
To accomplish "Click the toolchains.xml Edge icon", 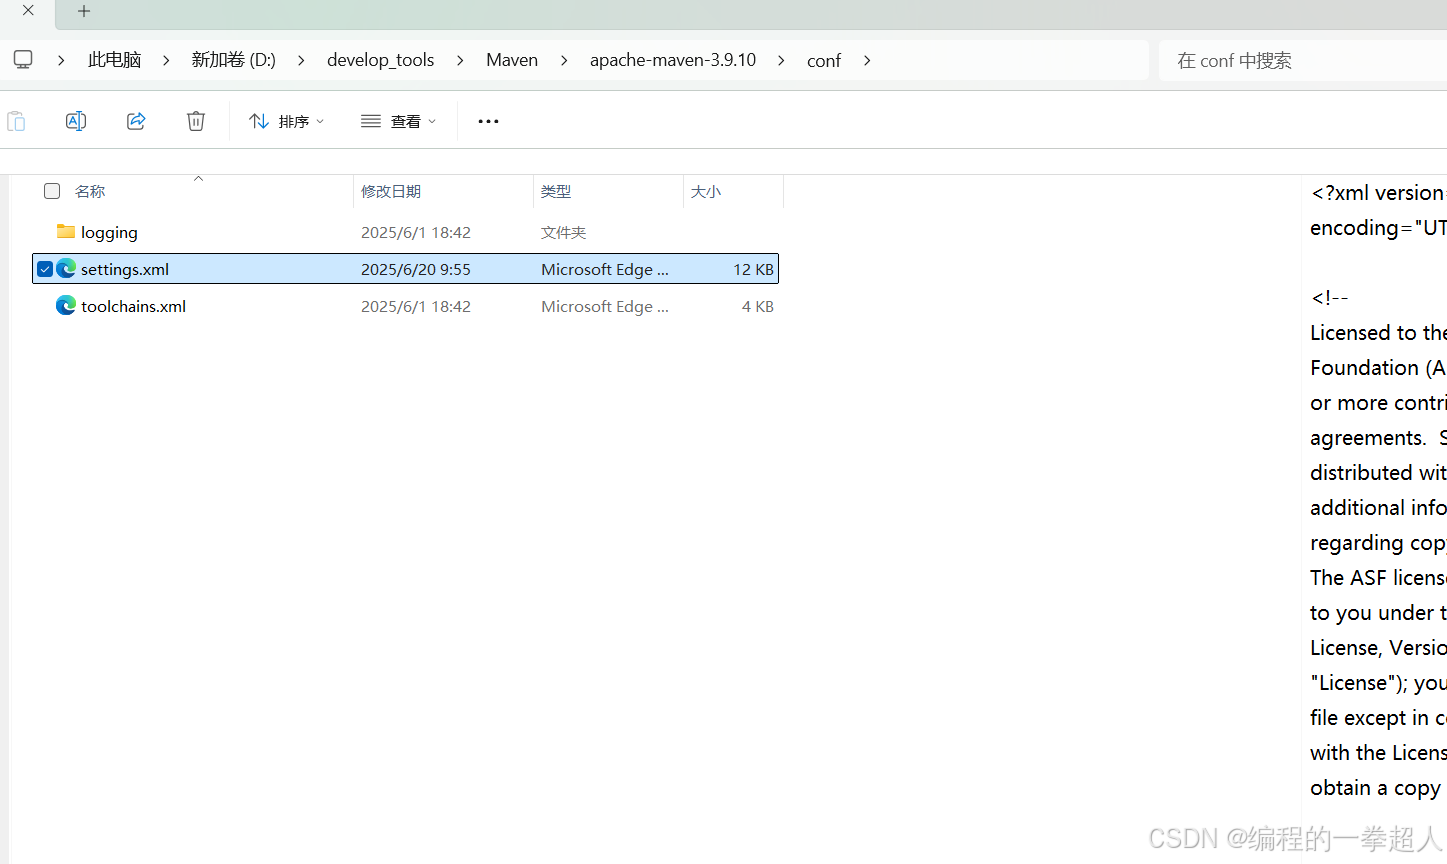I will click(66, 305).
